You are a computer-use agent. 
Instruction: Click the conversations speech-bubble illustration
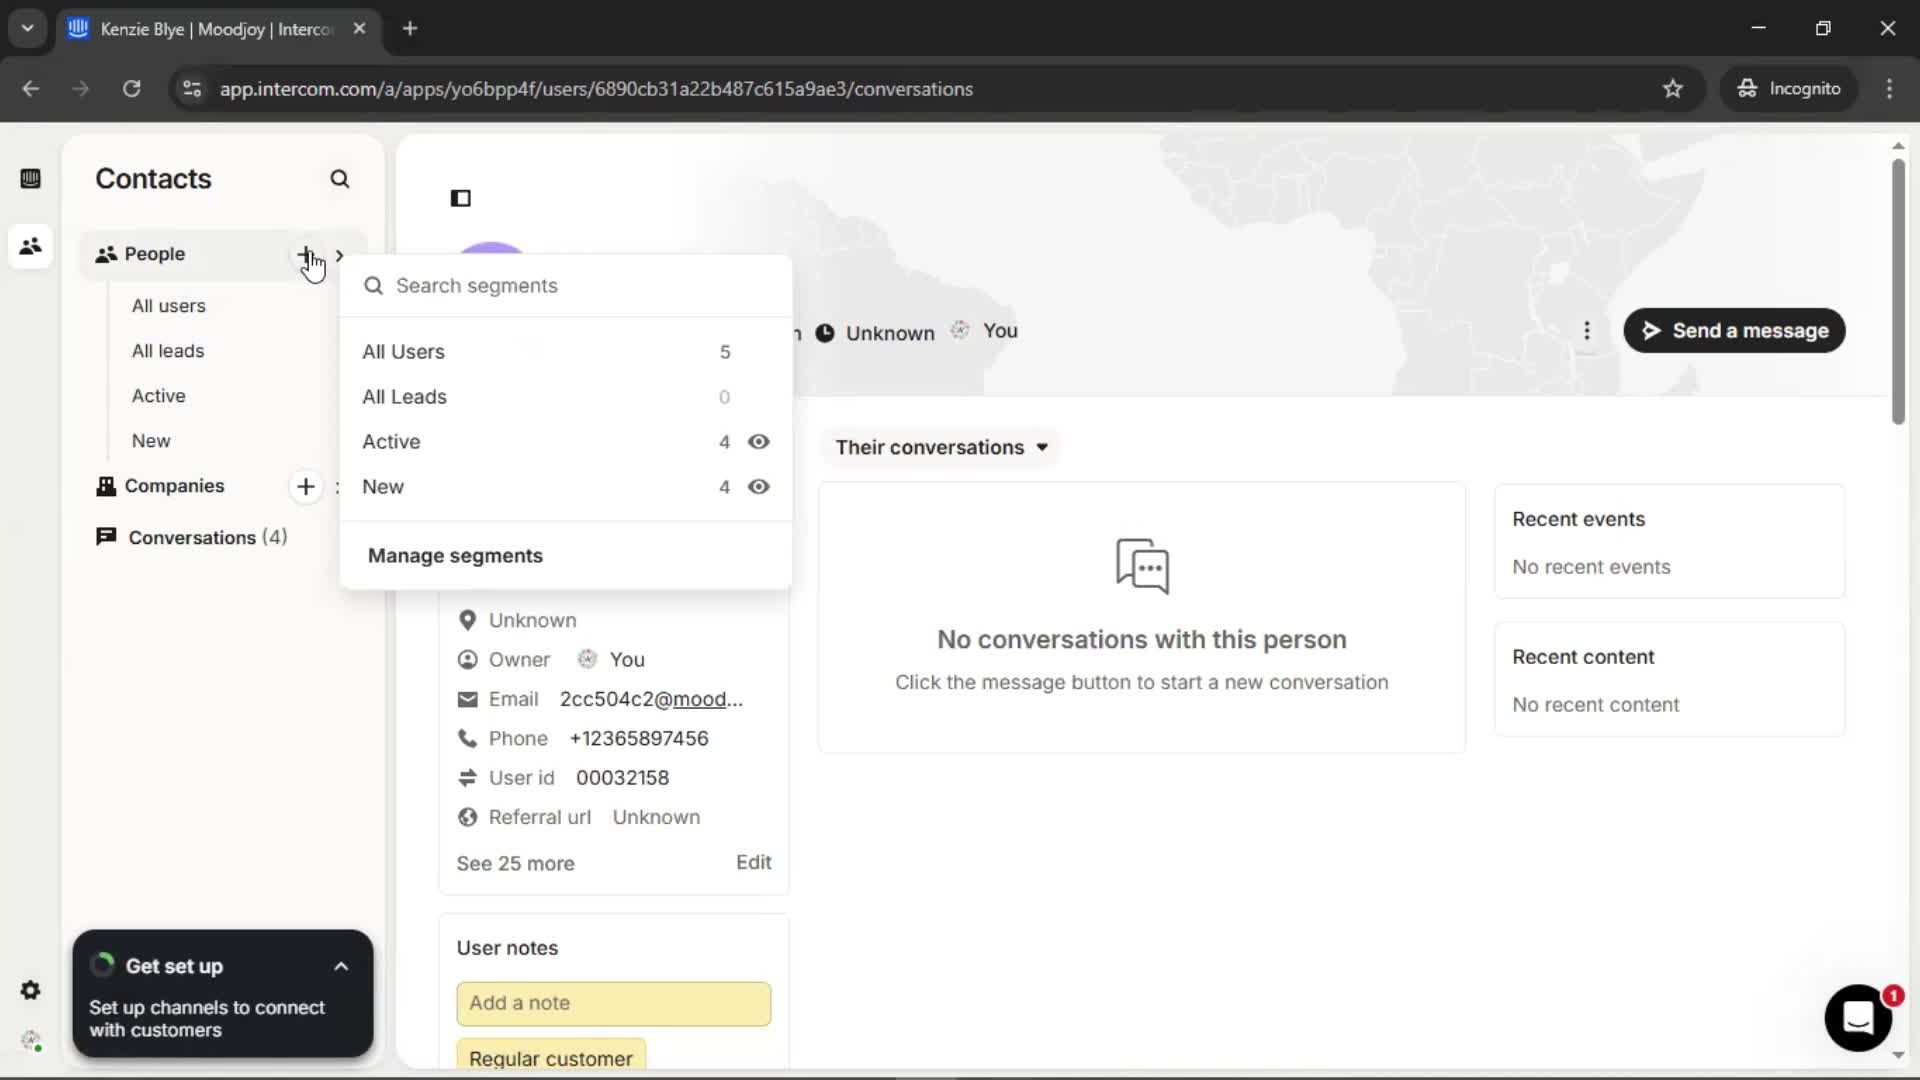1142,566
